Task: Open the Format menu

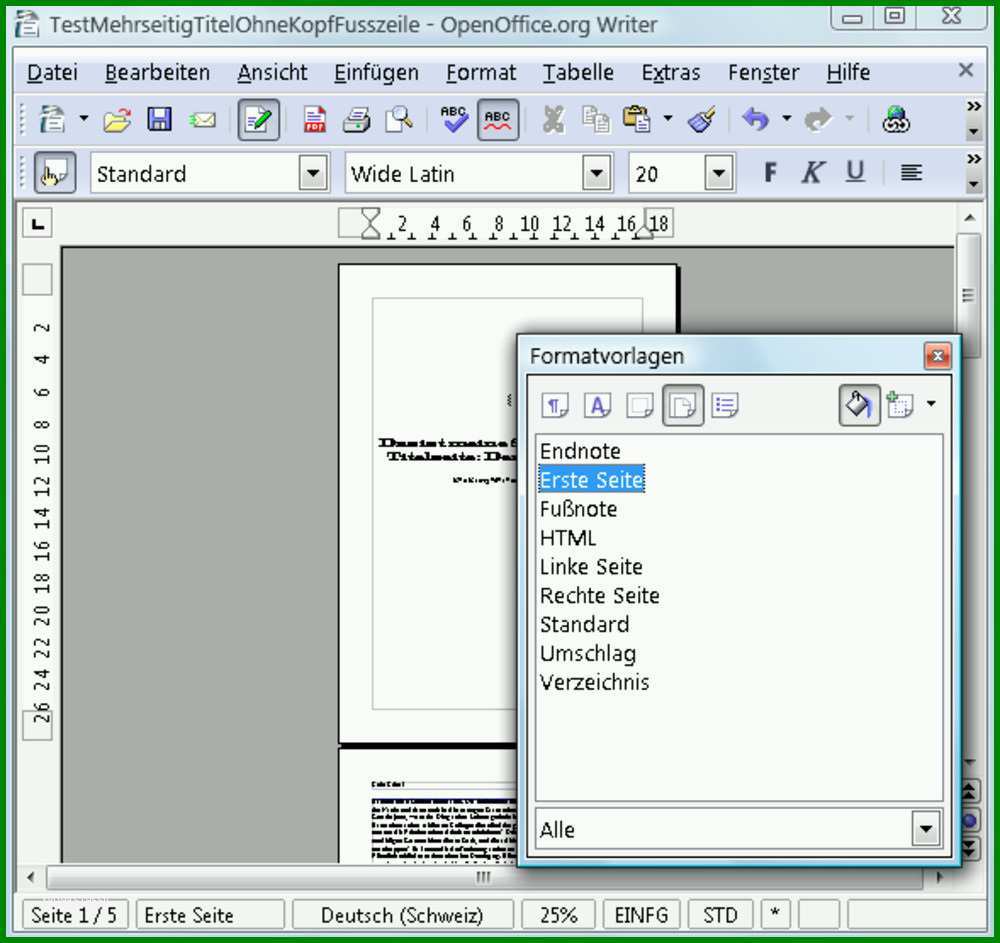Action: click(x=481, y=73)
